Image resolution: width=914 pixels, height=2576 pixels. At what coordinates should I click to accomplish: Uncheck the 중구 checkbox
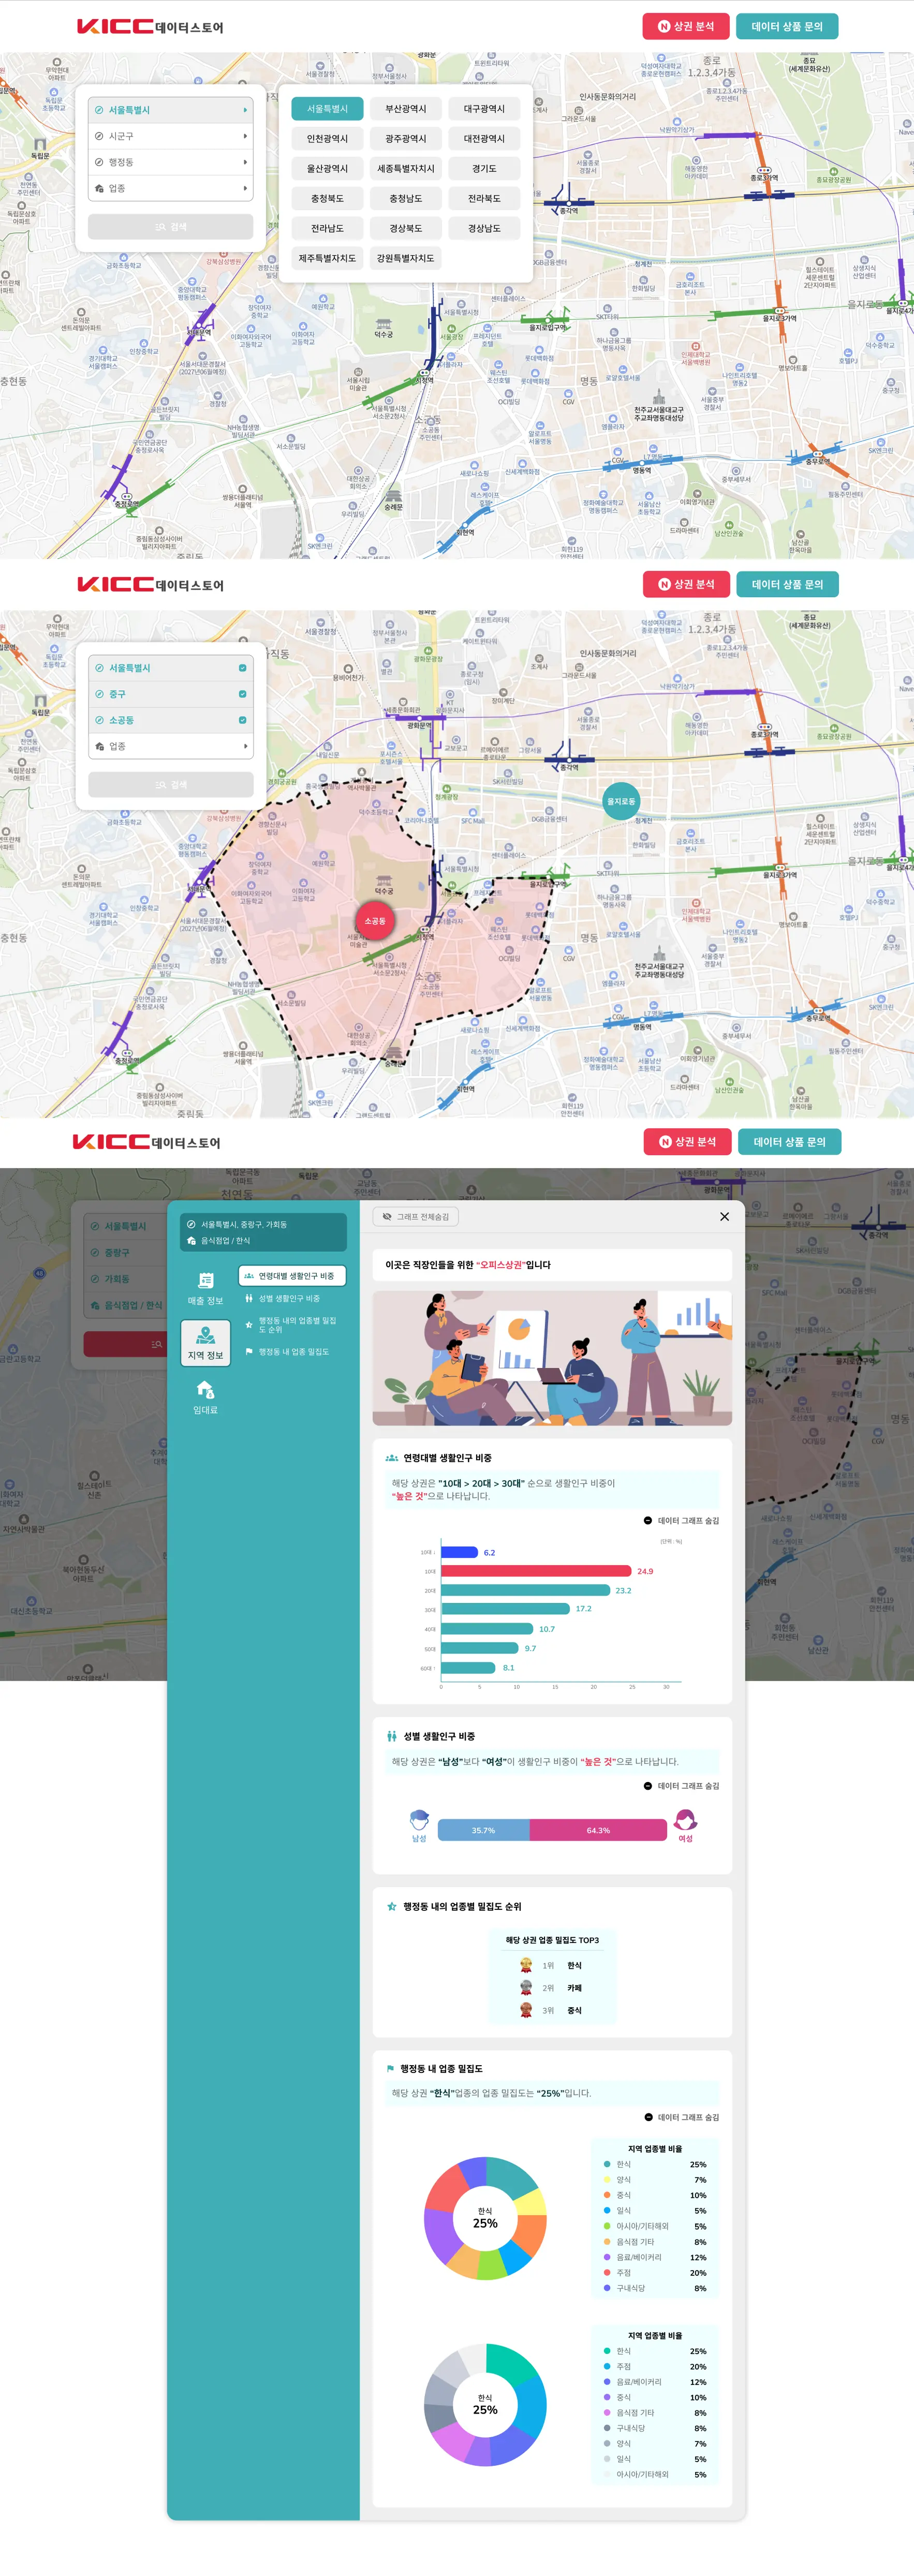click(x=242, y=694)
